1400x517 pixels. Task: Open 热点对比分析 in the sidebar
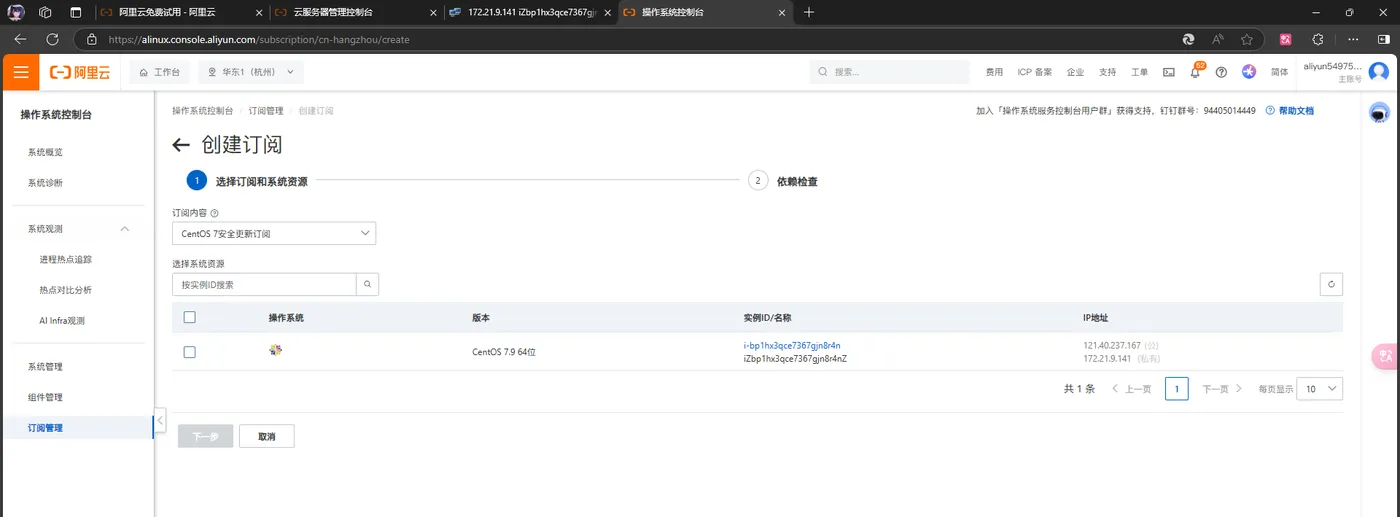coord(66,290)
